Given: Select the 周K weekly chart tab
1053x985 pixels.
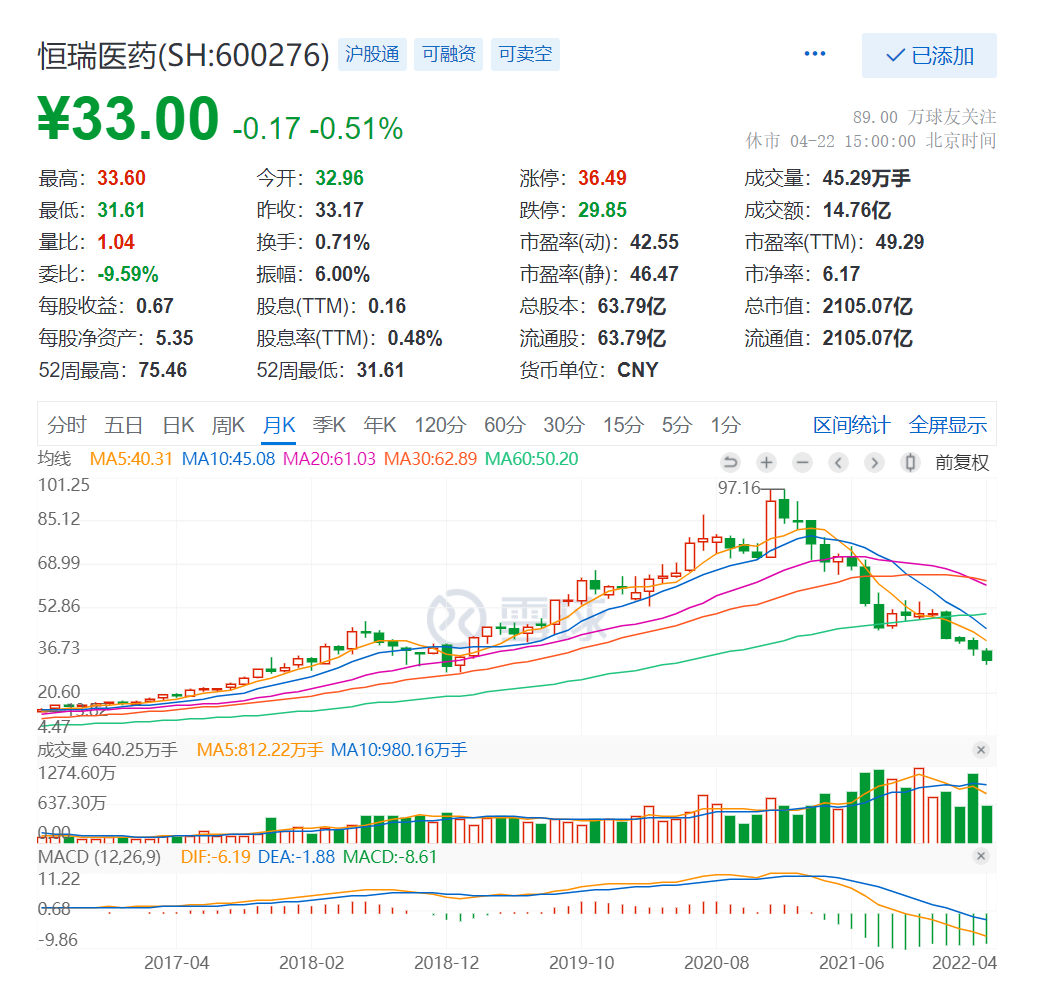Looking at the screenshot, I should 228,424.
